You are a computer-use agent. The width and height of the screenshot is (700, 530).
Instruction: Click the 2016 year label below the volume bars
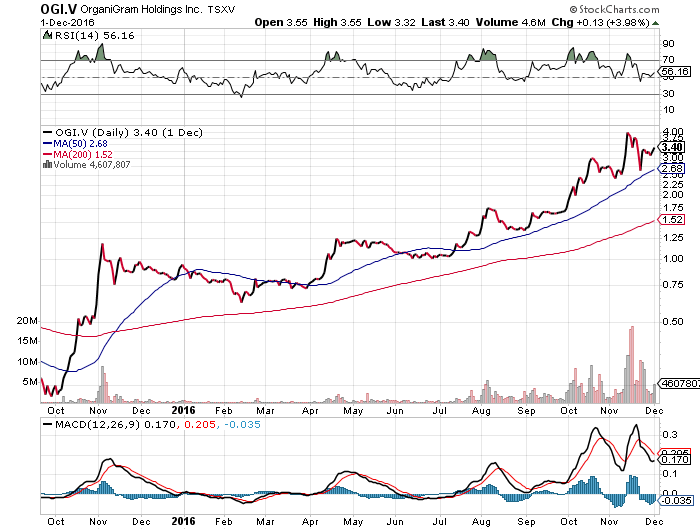[183, 410]
